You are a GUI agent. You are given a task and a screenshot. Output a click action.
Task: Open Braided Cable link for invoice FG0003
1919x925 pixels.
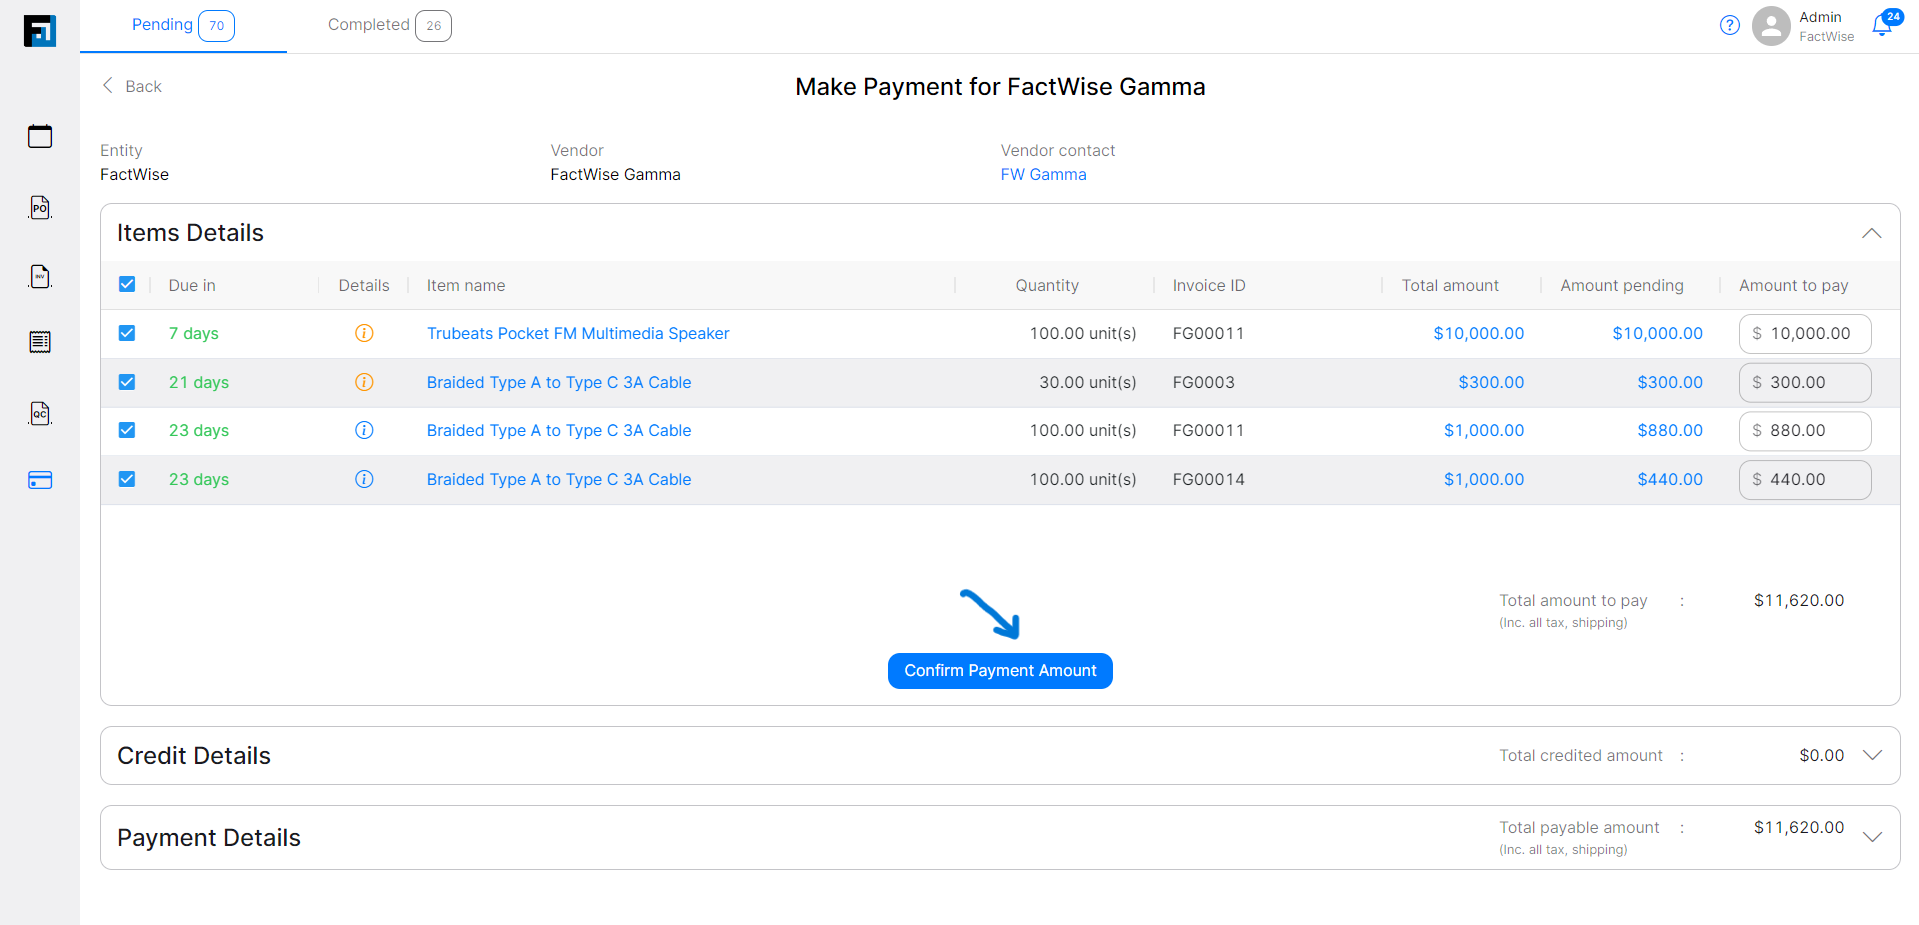[x=559, y=382]
